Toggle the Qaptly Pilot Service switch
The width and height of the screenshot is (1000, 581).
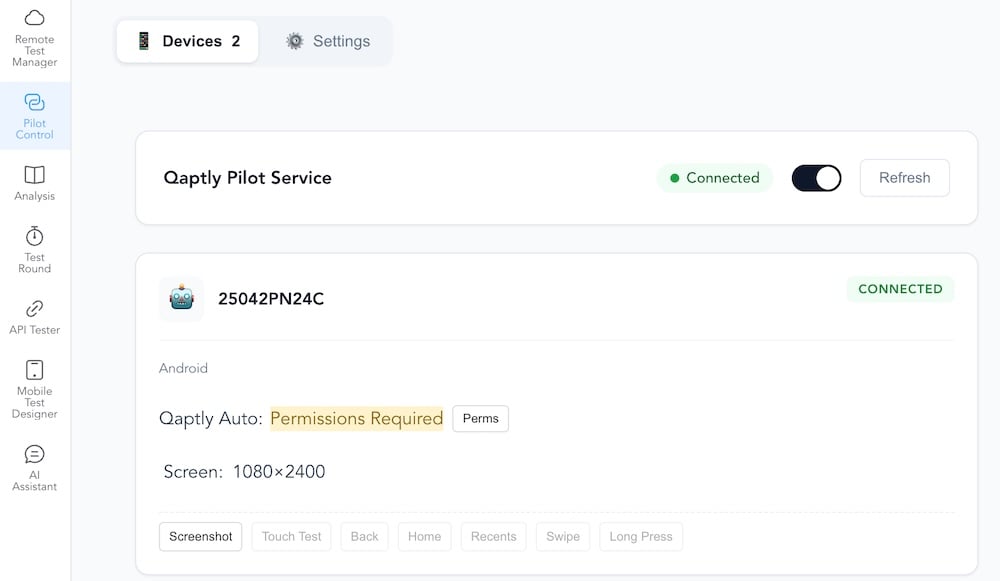tap(816, 178)
